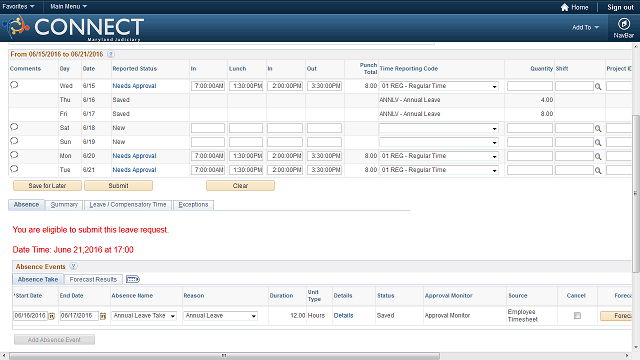
Task: Click empty In field for Sat 6/18
Action: click(x=208, y=128)
